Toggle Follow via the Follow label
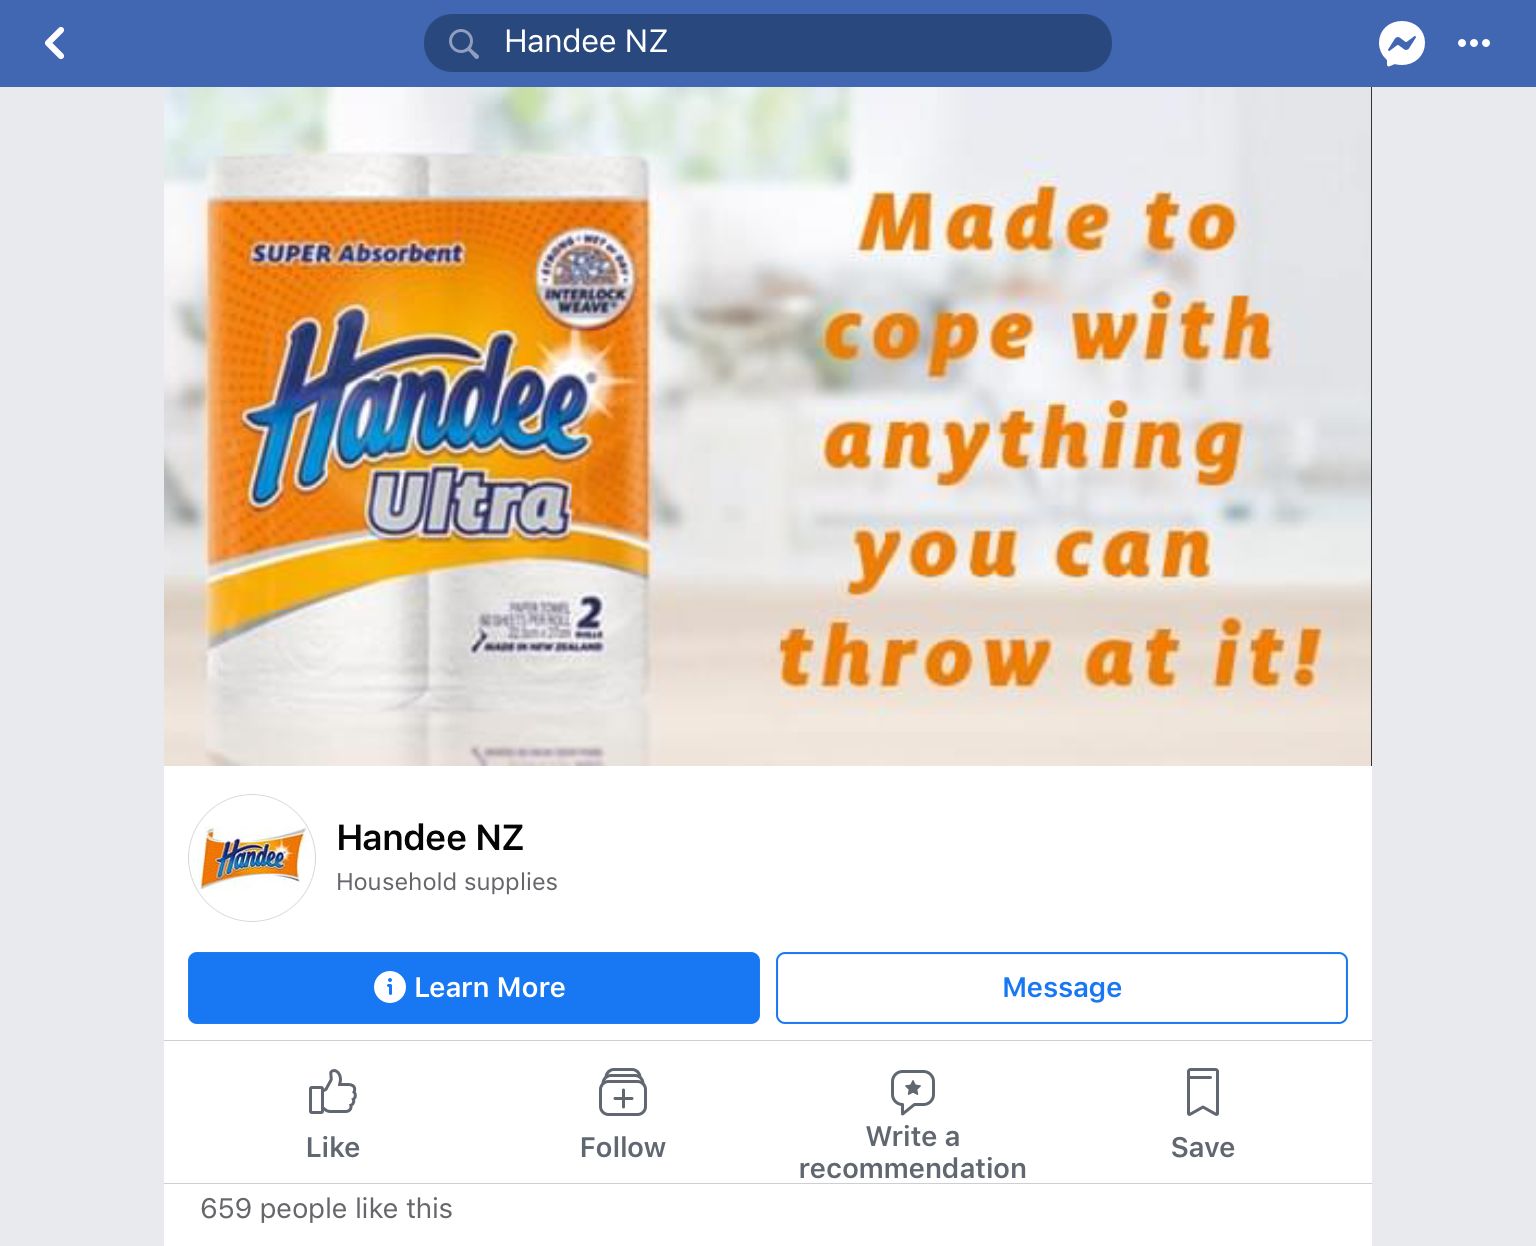Image resolution: width=1536 pixels, height=1246 pixels. click(x=623, y=1148)
